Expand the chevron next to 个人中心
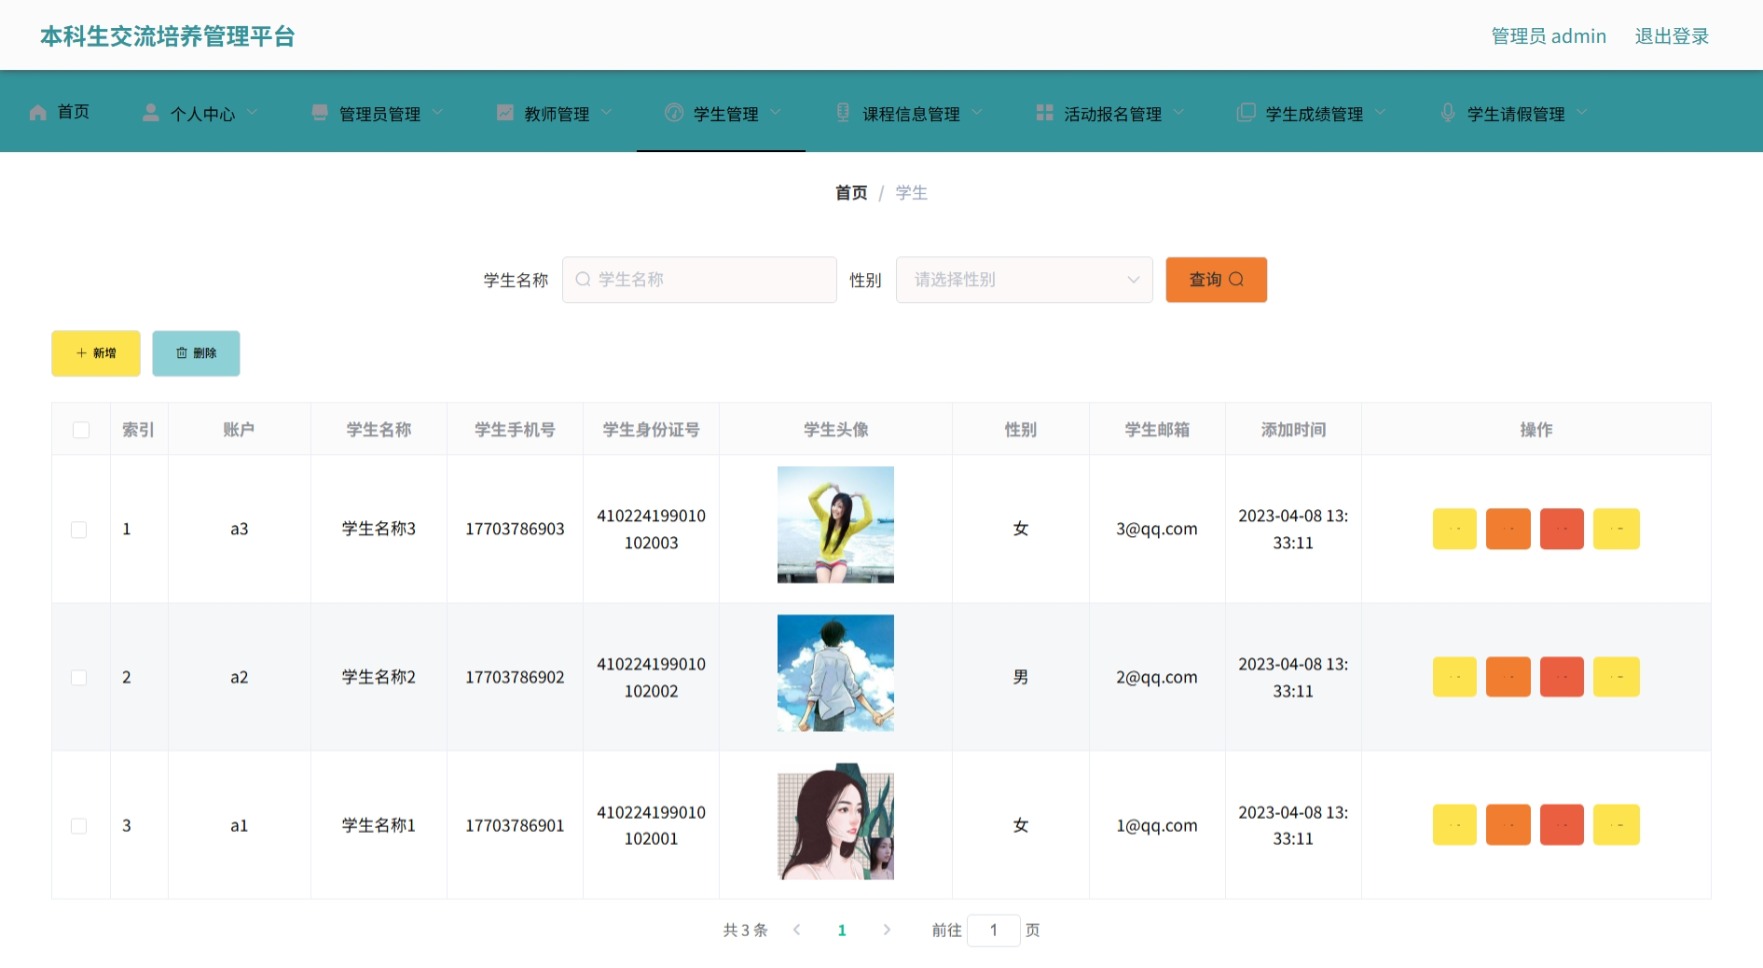The height and width of the screenshot is (968, 1763). [x=252, y=112]
